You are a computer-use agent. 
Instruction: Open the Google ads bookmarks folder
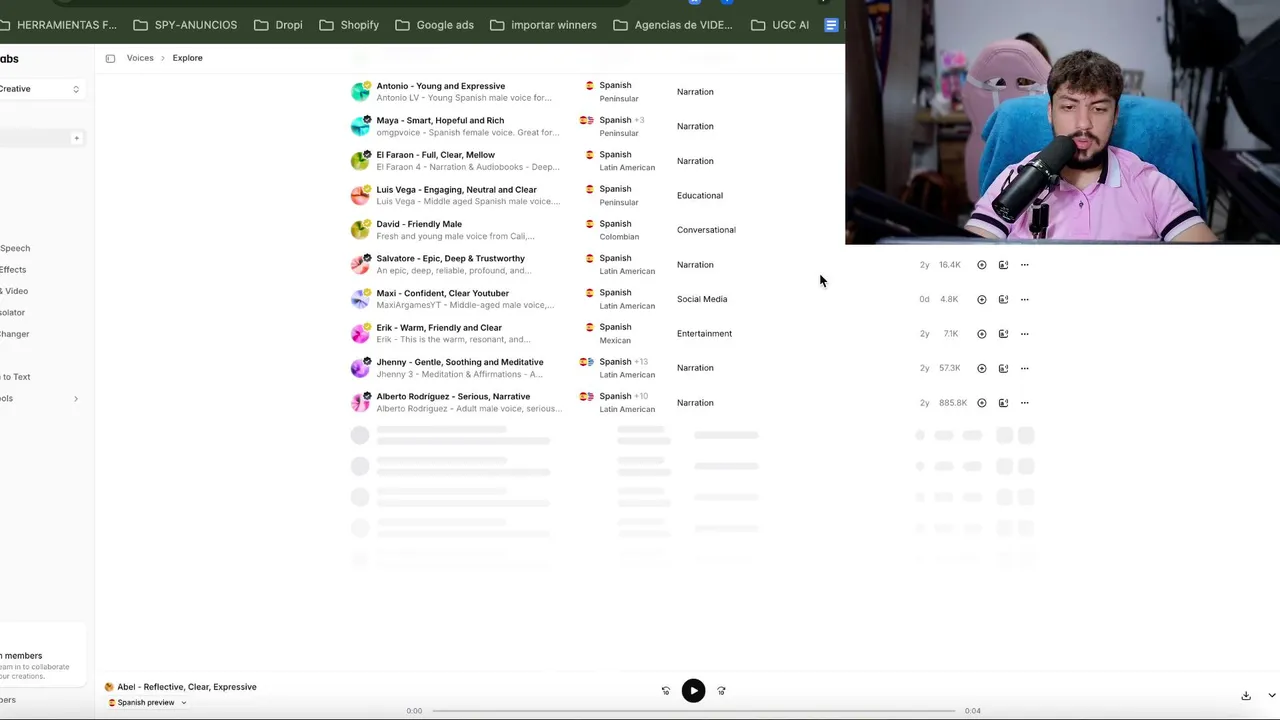434,25
